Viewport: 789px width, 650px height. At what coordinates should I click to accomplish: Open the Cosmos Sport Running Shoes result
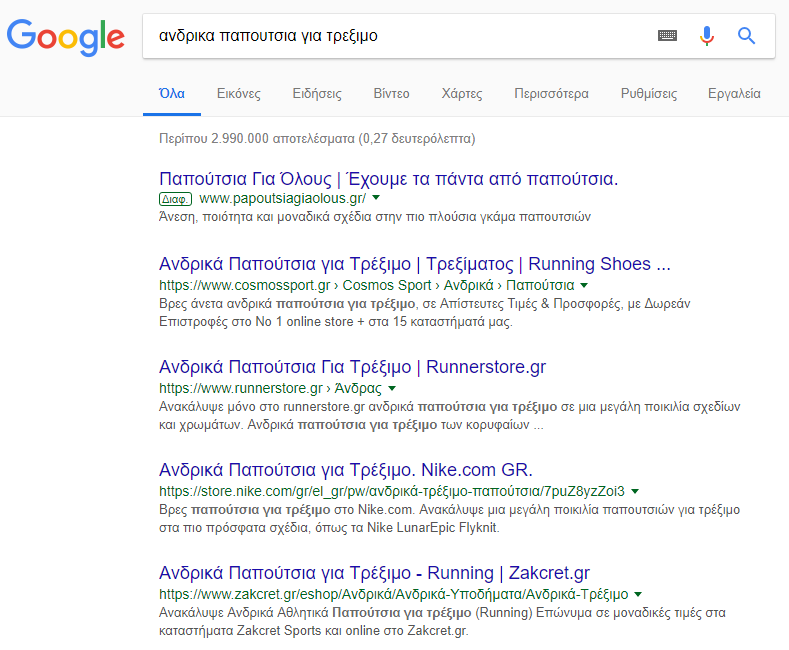tap(415, 264)
